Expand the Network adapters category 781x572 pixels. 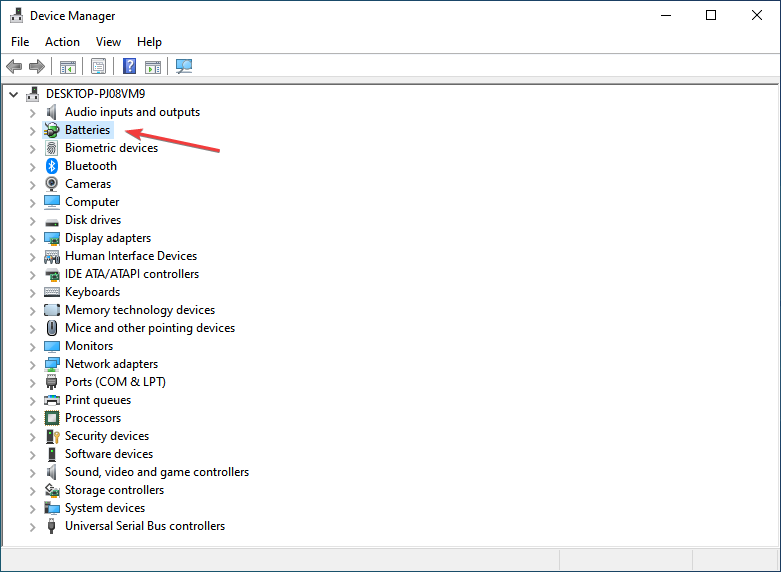(32, 365)
